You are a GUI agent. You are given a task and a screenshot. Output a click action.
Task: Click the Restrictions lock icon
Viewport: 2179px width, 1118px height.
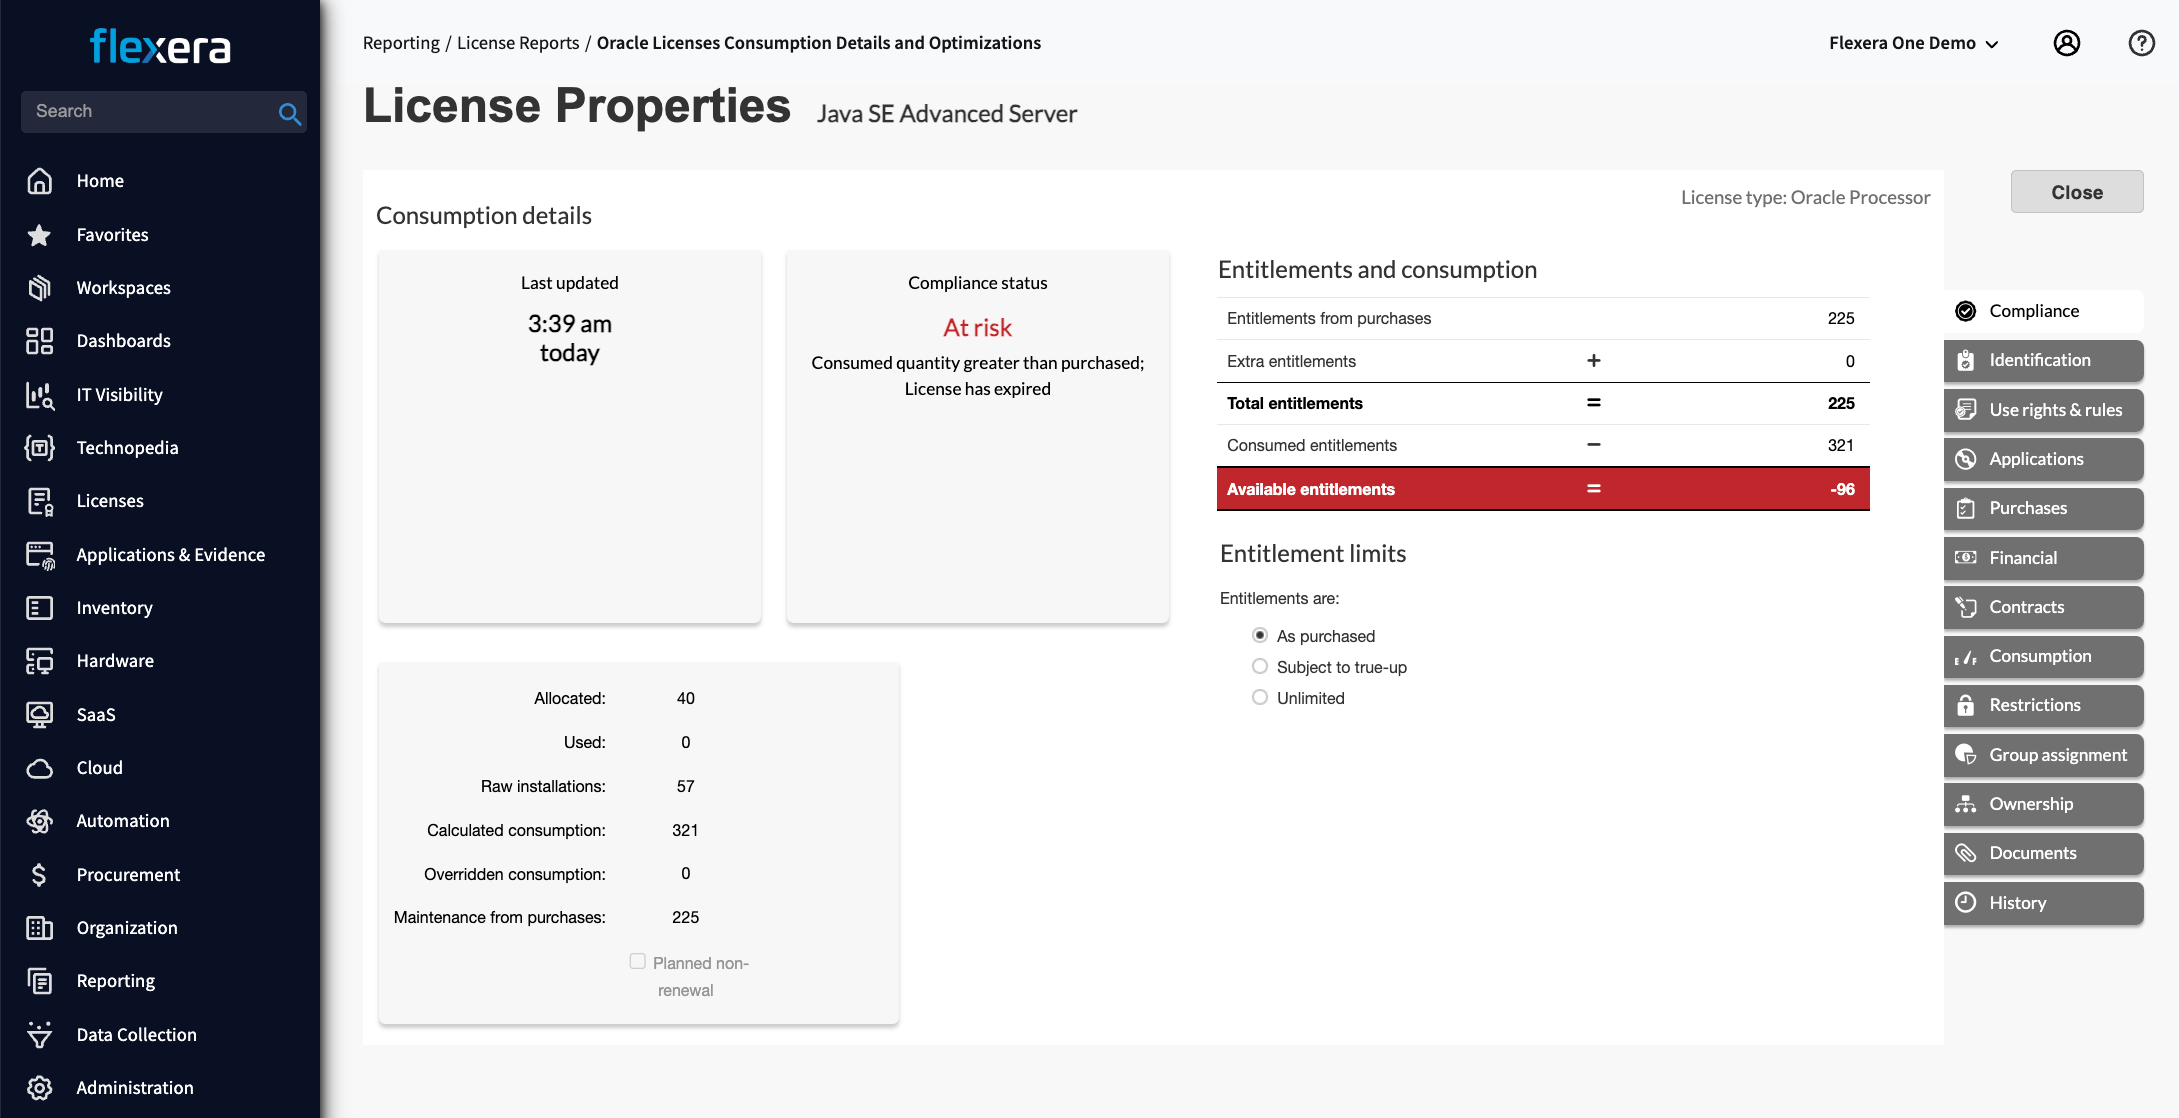(x=1967, y=705)
